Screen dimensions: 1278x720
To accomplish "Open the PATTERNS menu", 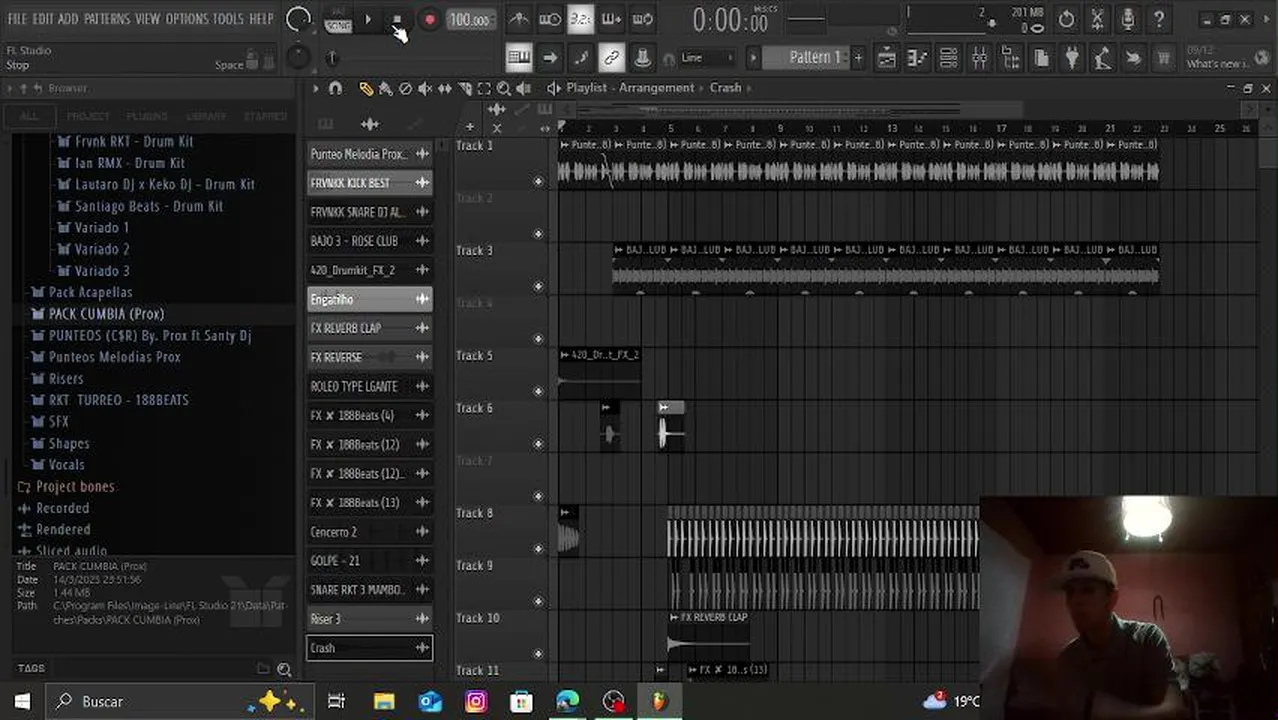I will tap(106, 19).
